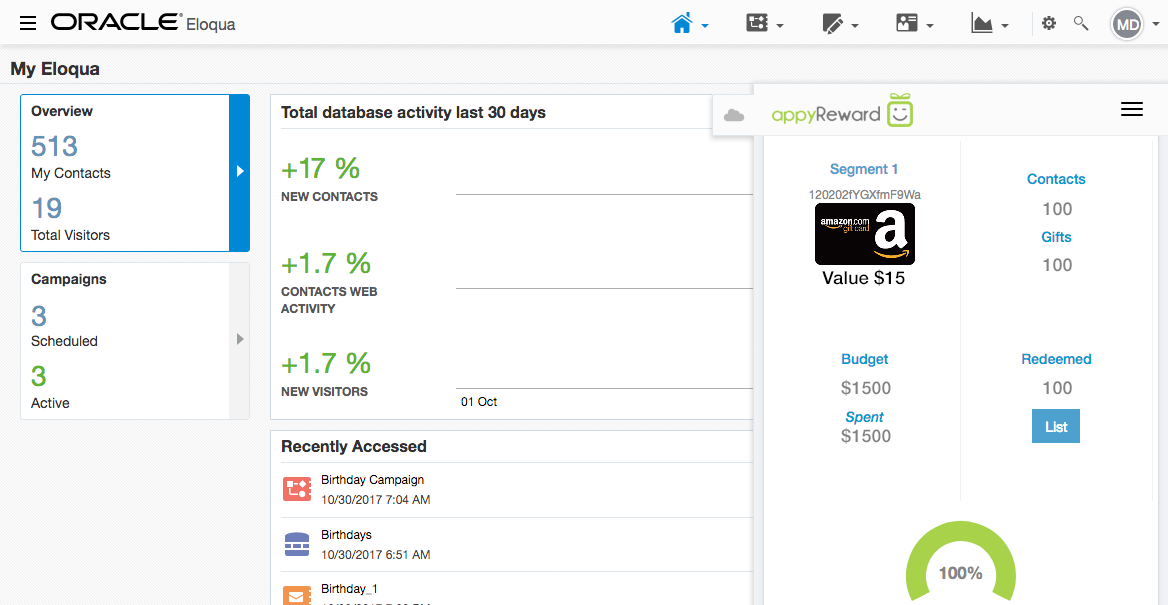
Task: Open the Settings gear icon
Action: (1049, 23)
